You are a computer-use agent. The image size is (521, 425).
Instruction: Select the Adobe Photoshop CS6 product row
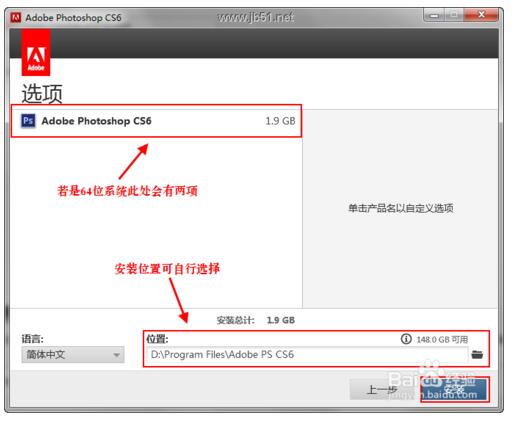point(156,121)
